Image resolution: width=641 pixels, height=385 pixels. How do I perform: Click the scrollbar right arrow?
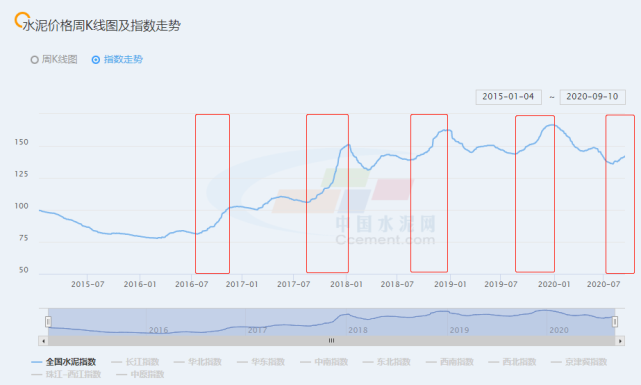pyautogui.click(x=620, y=340)
